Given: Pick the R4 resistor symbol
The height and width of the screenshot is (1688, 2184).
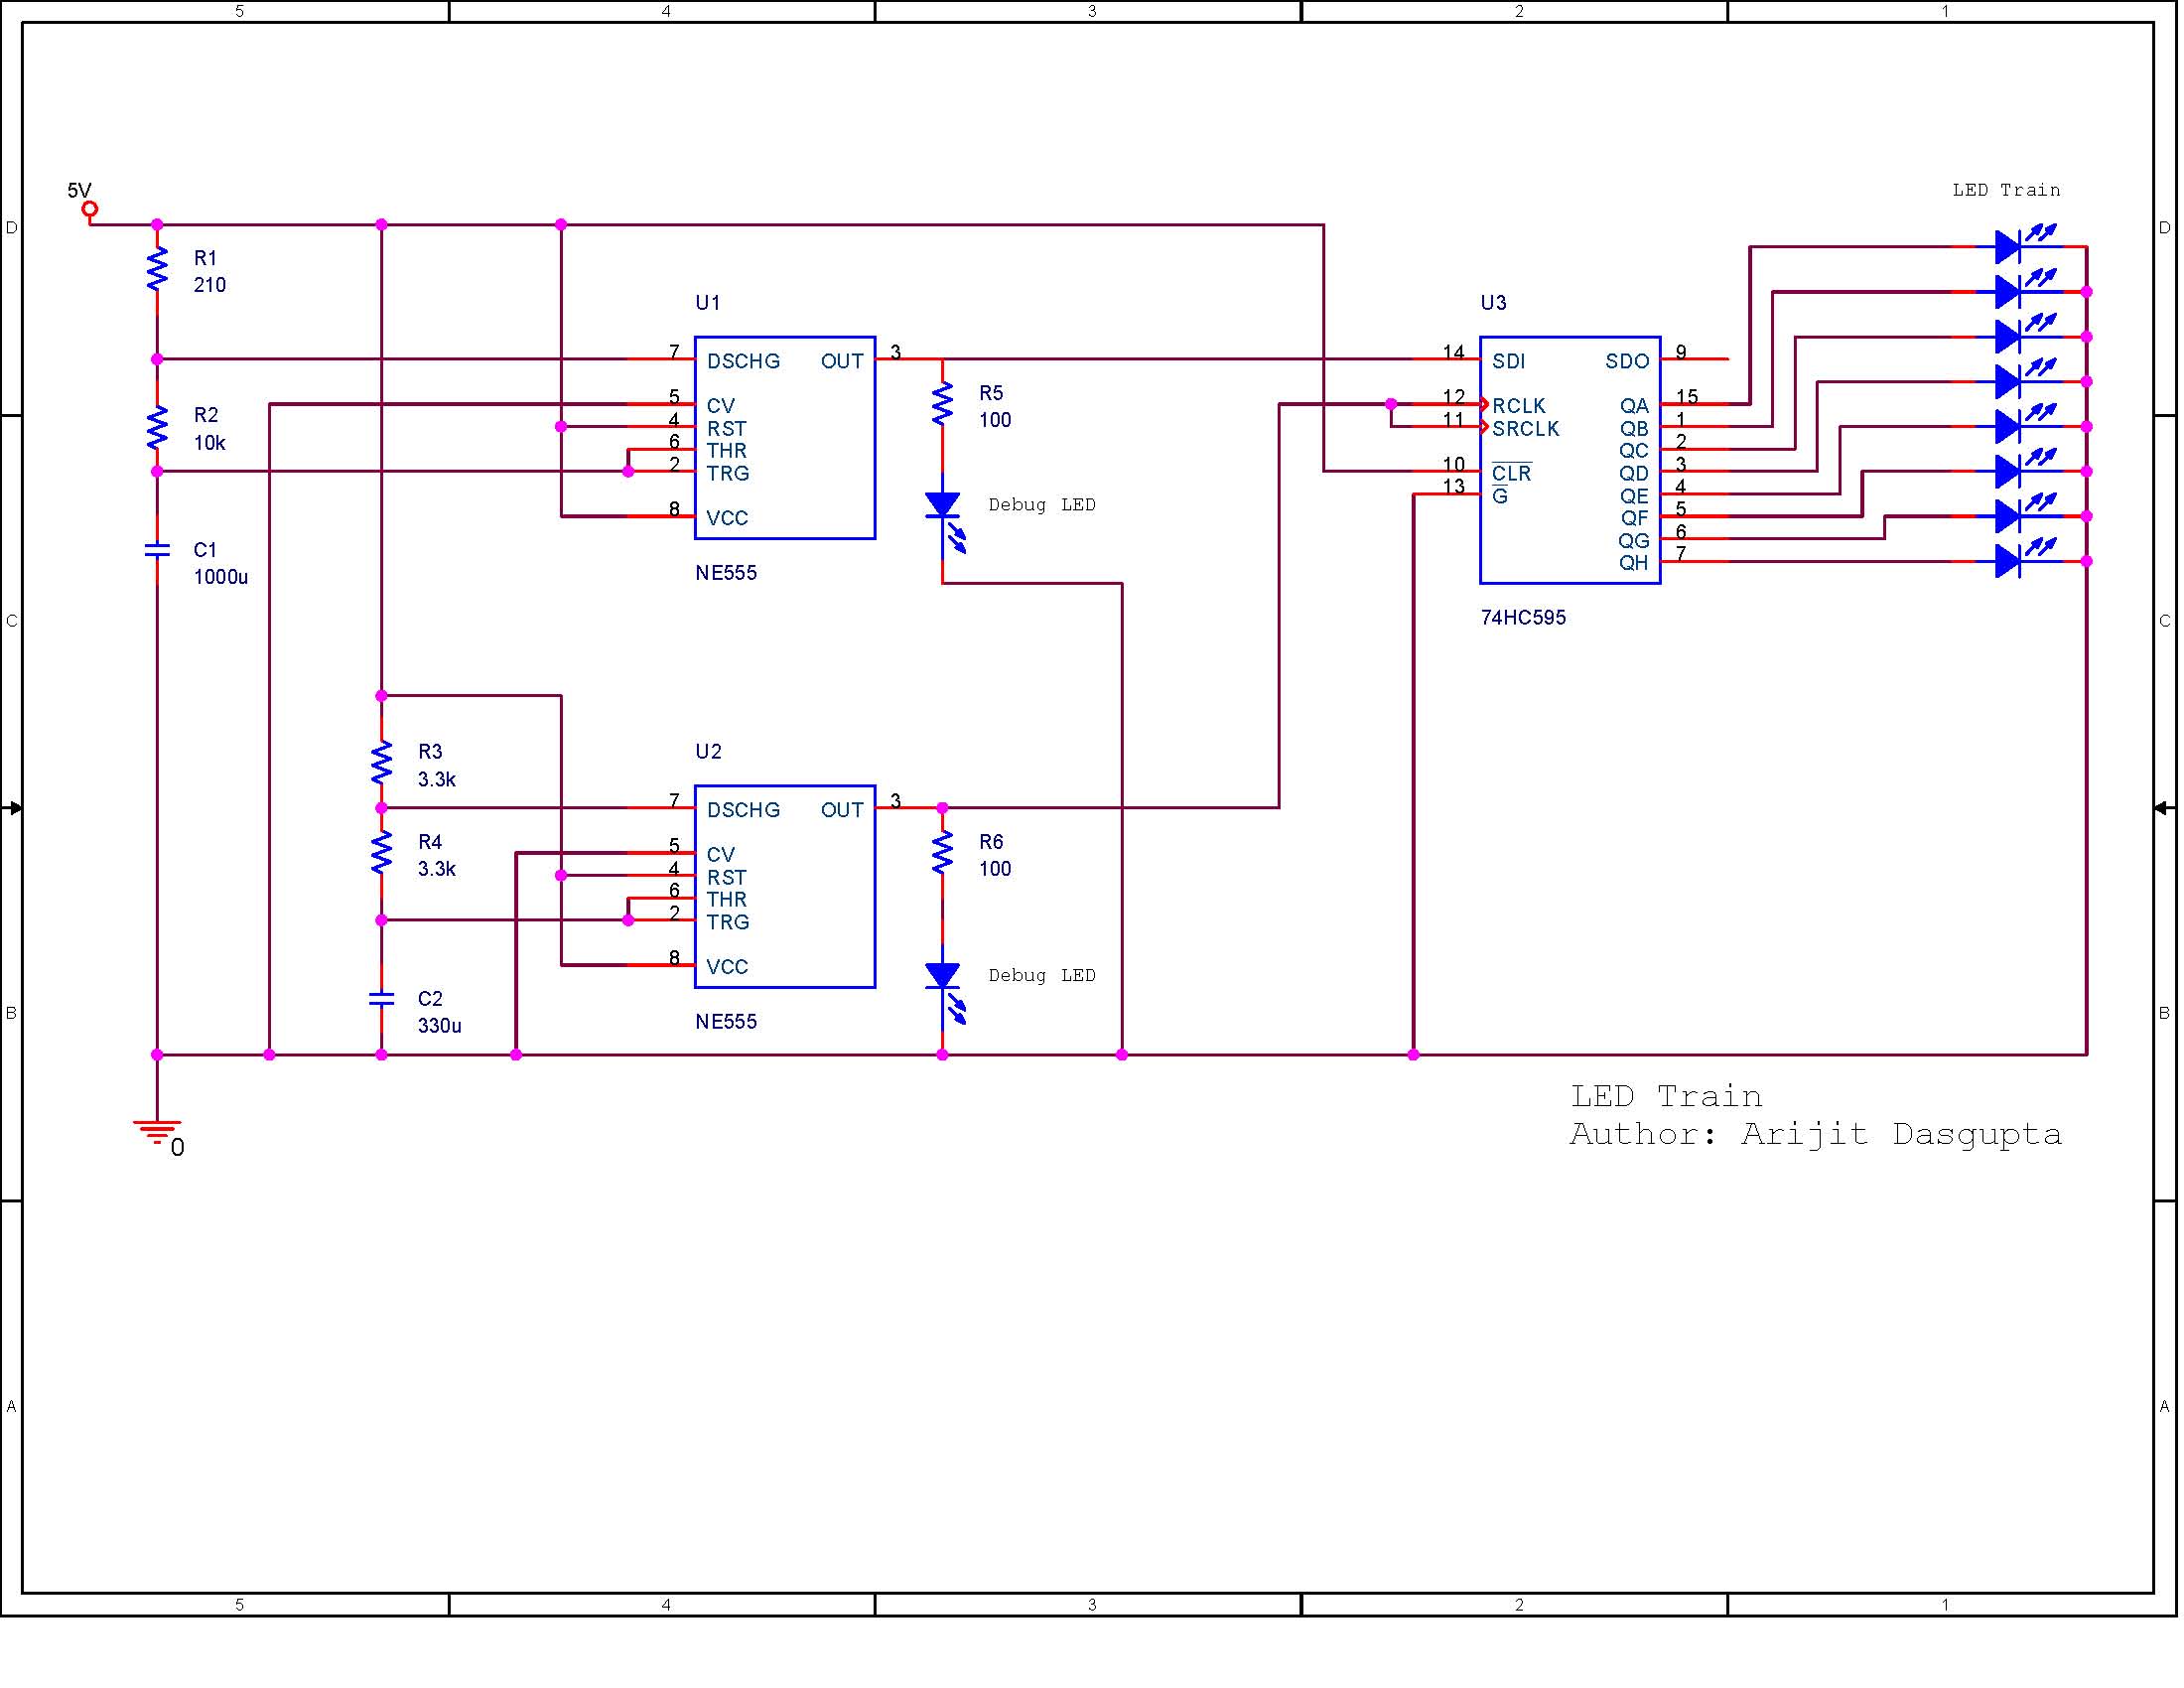Looking at the screenshot, I should (x=382, y=854).
